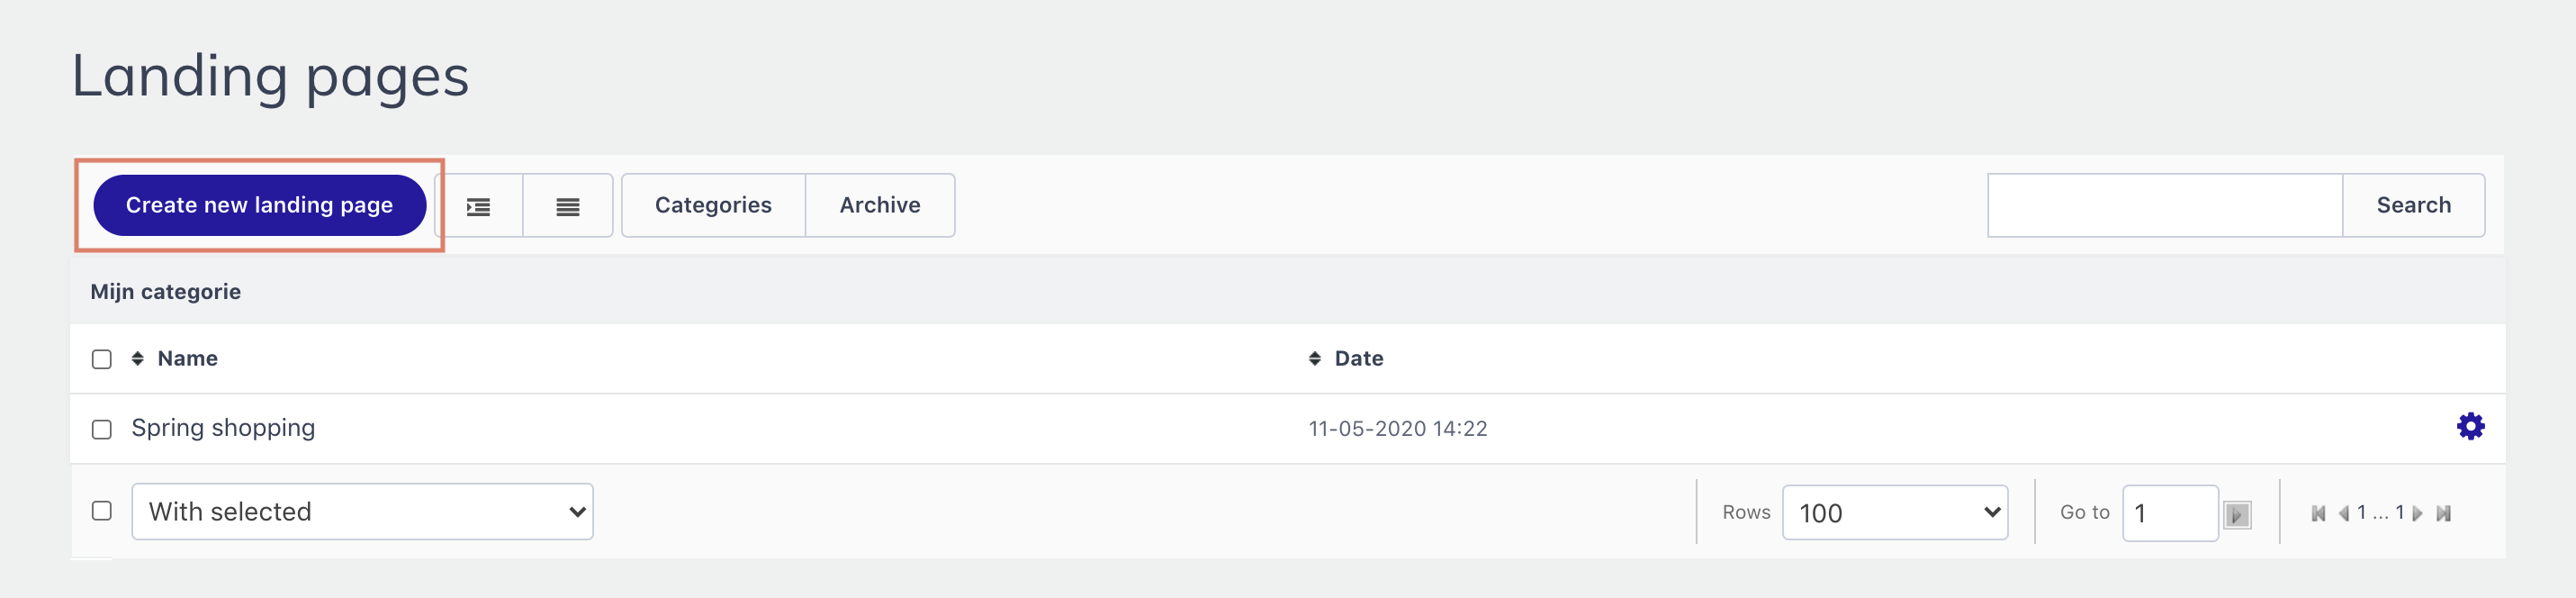Click Create new landing page button

pyautogui.click(x=260, y=206)
